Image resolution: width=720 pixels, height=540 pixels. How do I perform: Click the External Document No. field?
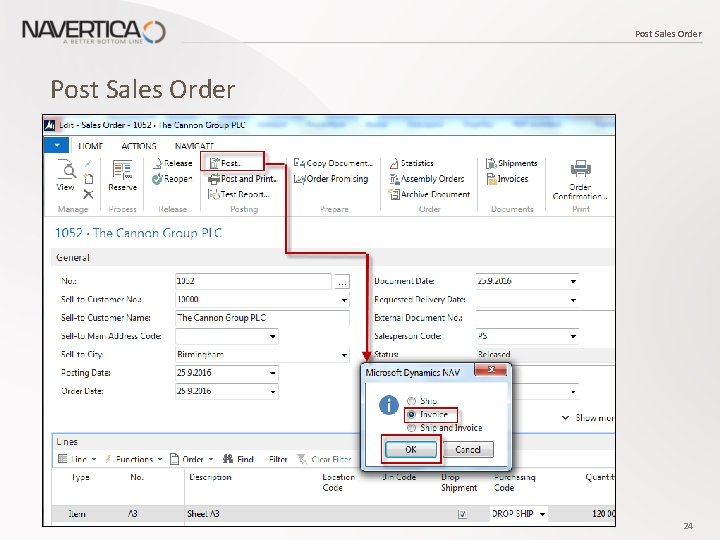pyautogui.click(x=546, y=318)
